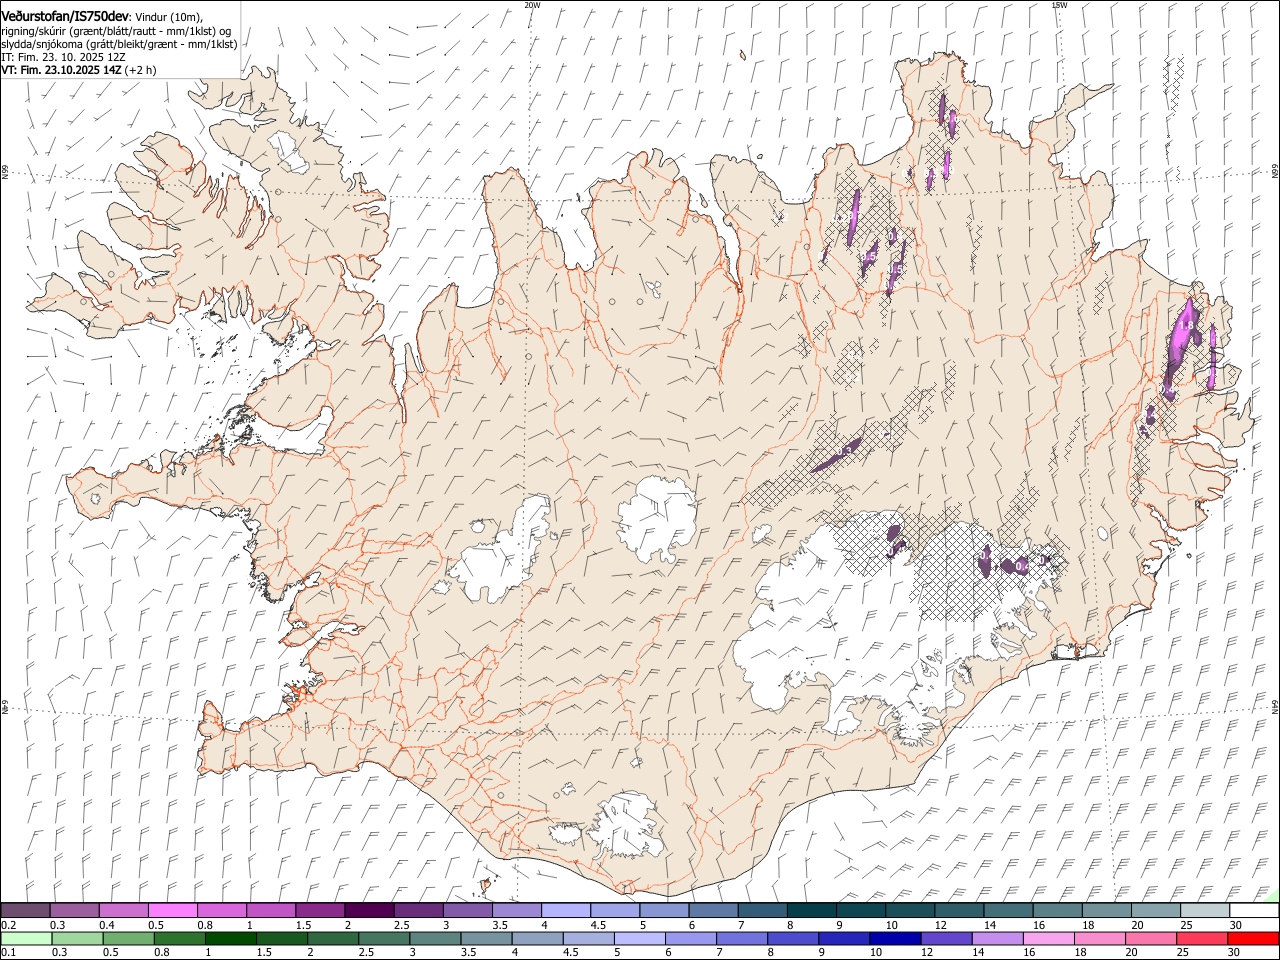Select the 3 swatch in lower legend row
The image size is (1280, 960).
coord(435,939)
